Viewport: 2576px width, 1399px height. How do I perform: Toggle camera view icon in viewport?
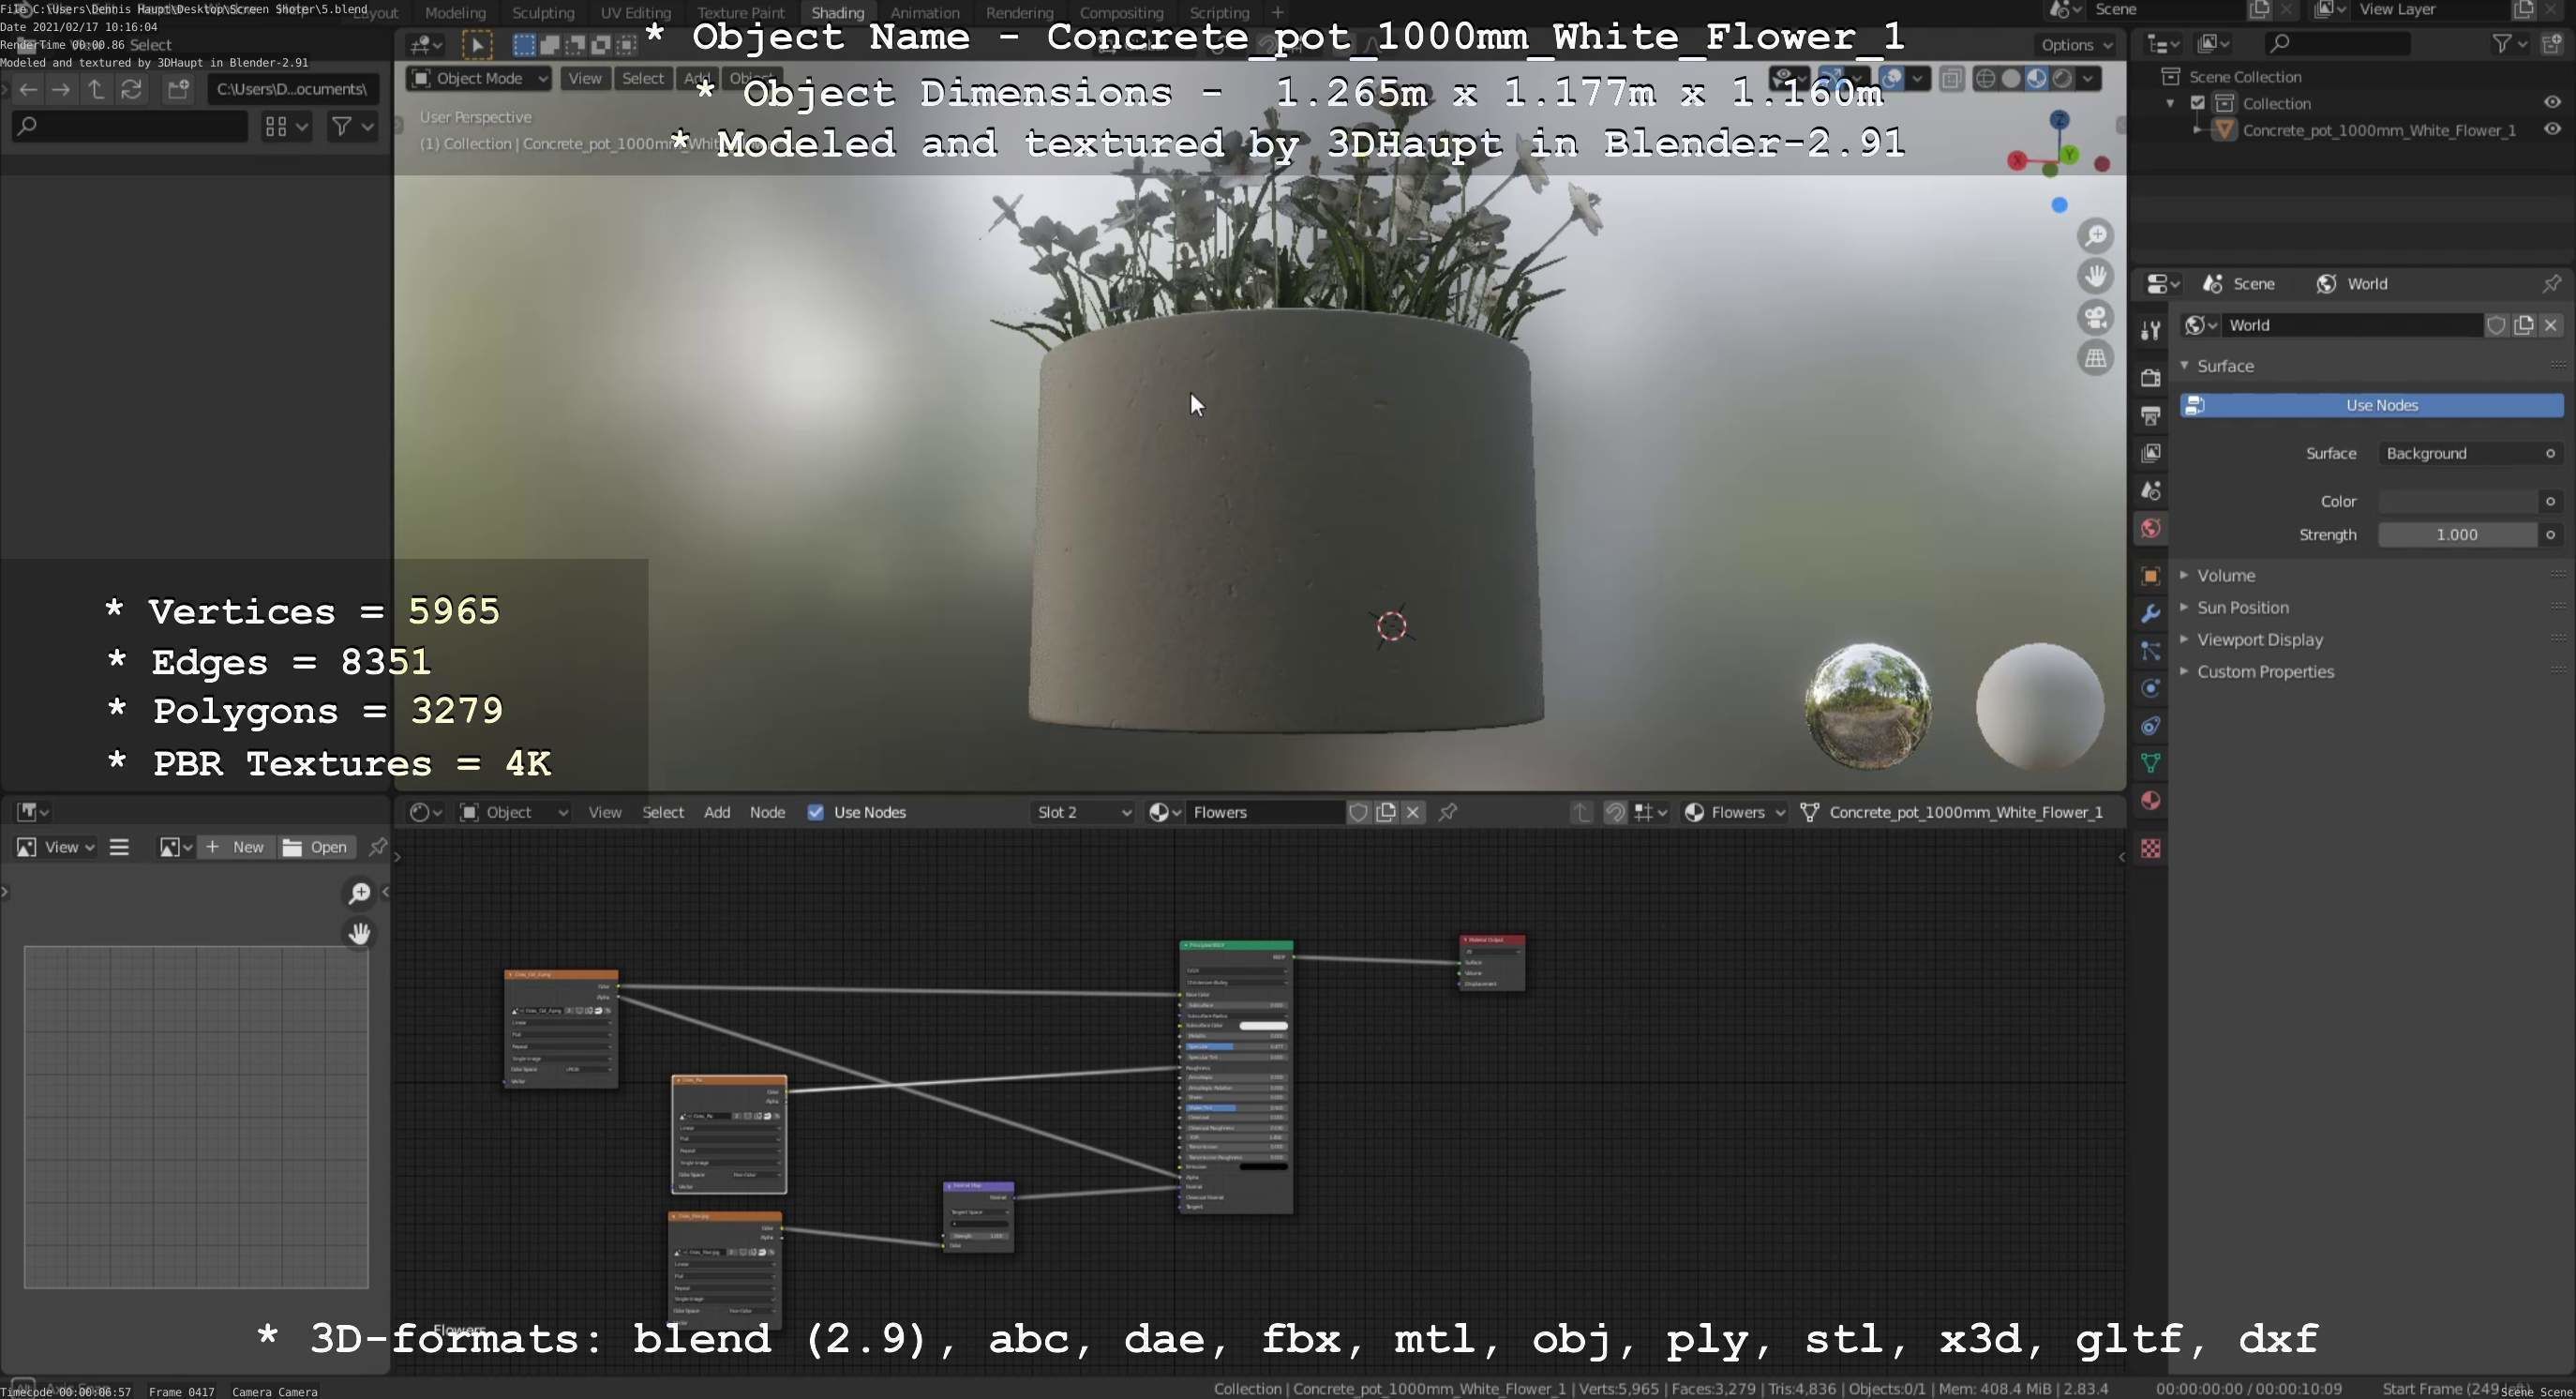(x=2095, y=318)
